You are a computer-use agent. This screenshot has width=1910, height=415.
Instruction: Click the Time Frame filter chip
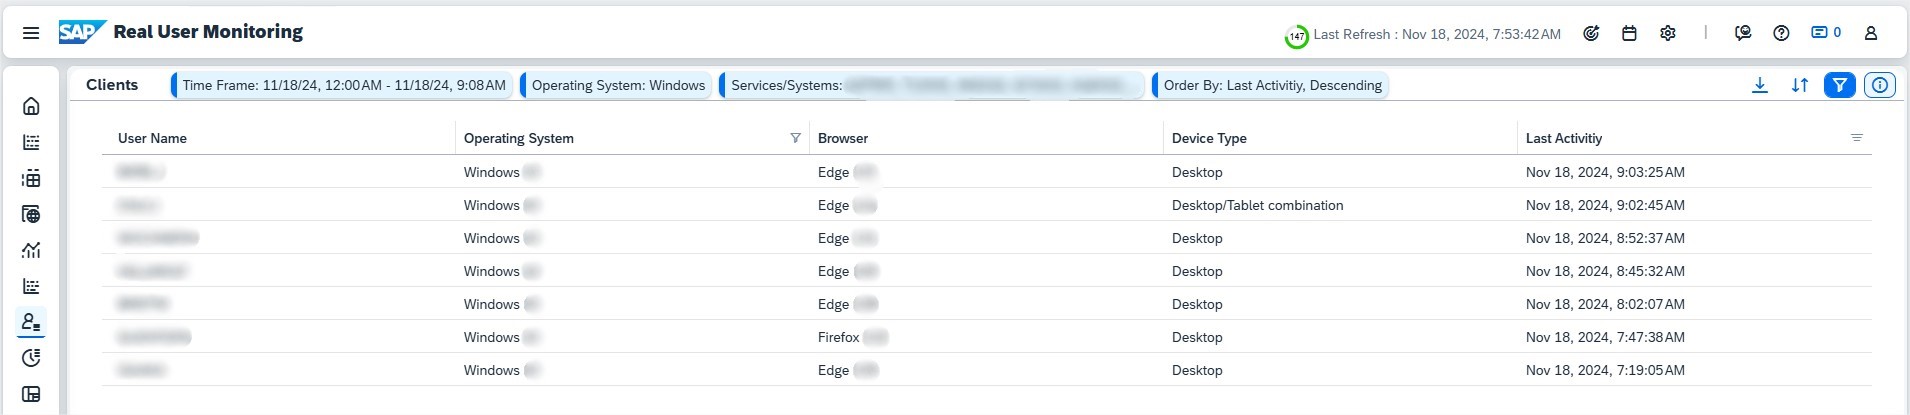click(x=343, y=85)
